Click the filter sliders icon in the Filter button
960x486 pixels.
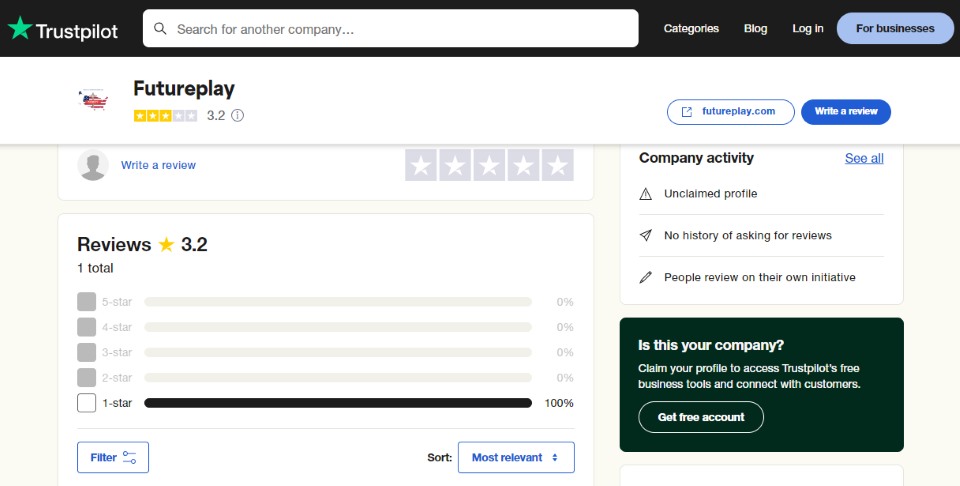point(129,457)
